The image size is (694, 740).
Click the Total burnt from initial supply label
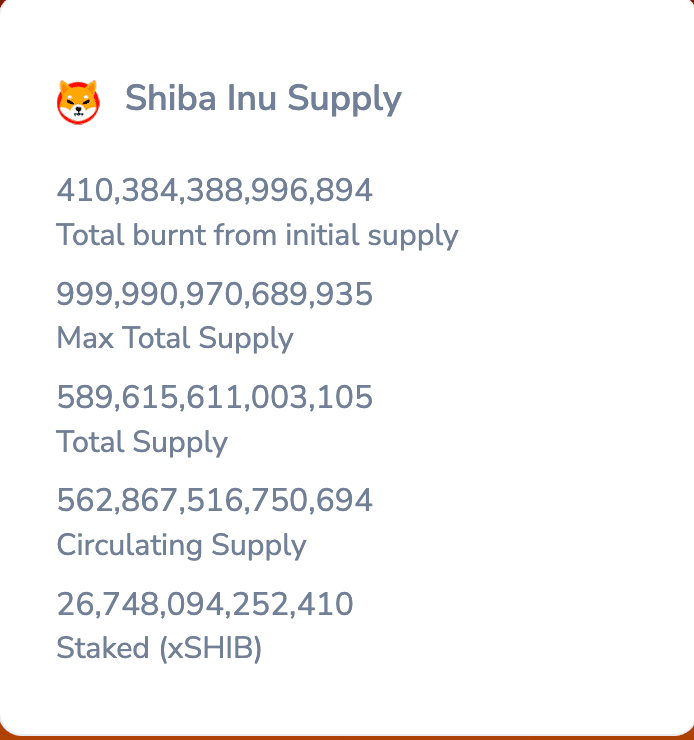pyautogui.click(x=257, y=235)
